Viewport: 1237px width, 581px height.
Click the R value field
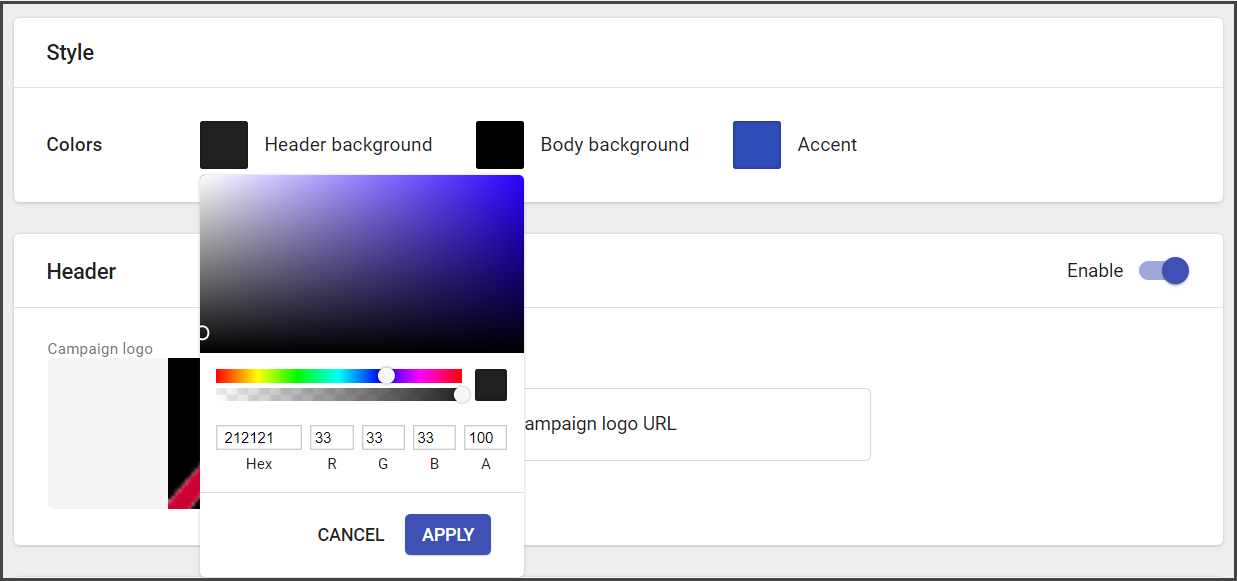[x=332, y=438]
